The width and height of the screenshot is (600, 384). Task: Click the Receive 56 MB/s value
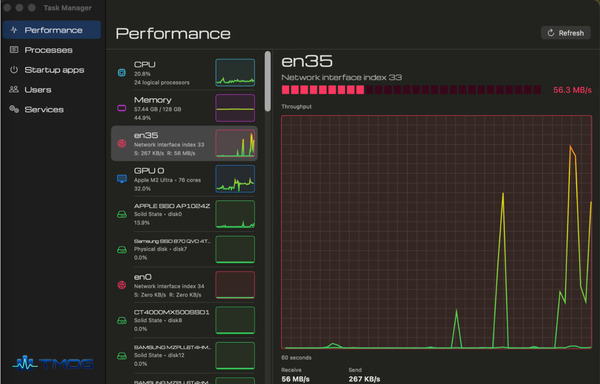tap(295, 379)
